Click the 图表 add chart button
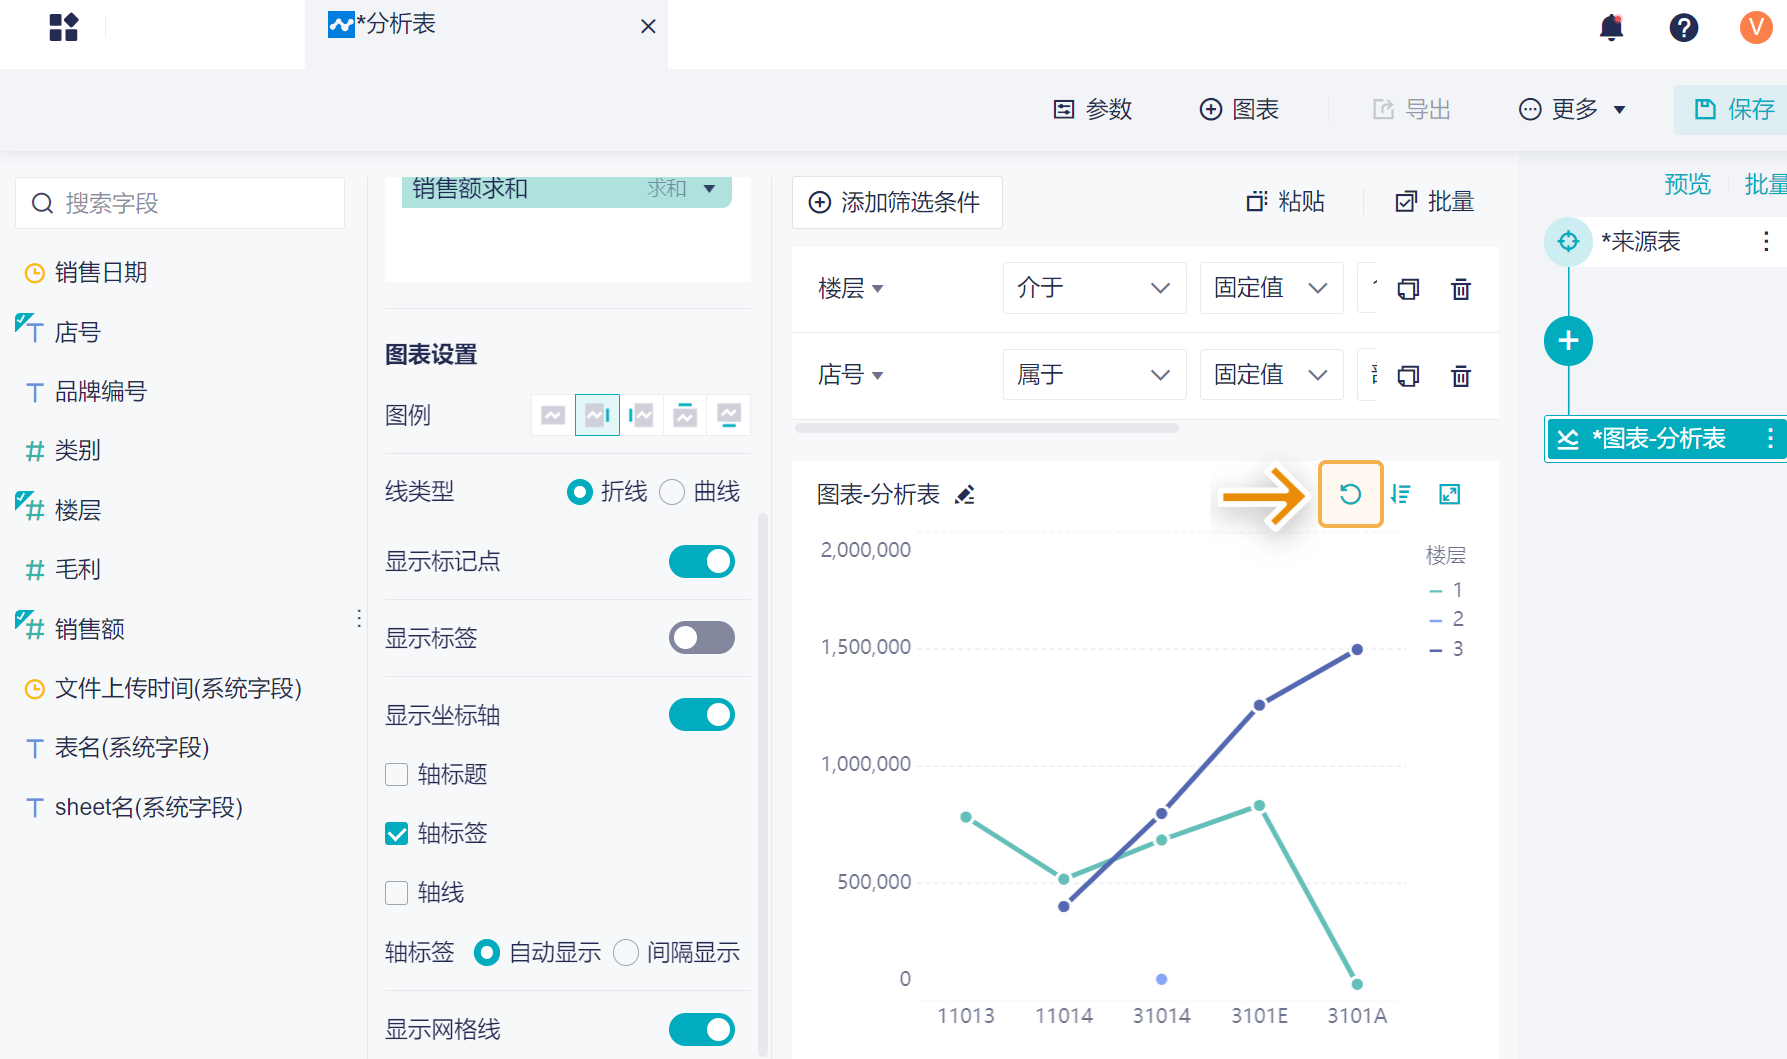 pyautogui.click(x=1239, y=109)
